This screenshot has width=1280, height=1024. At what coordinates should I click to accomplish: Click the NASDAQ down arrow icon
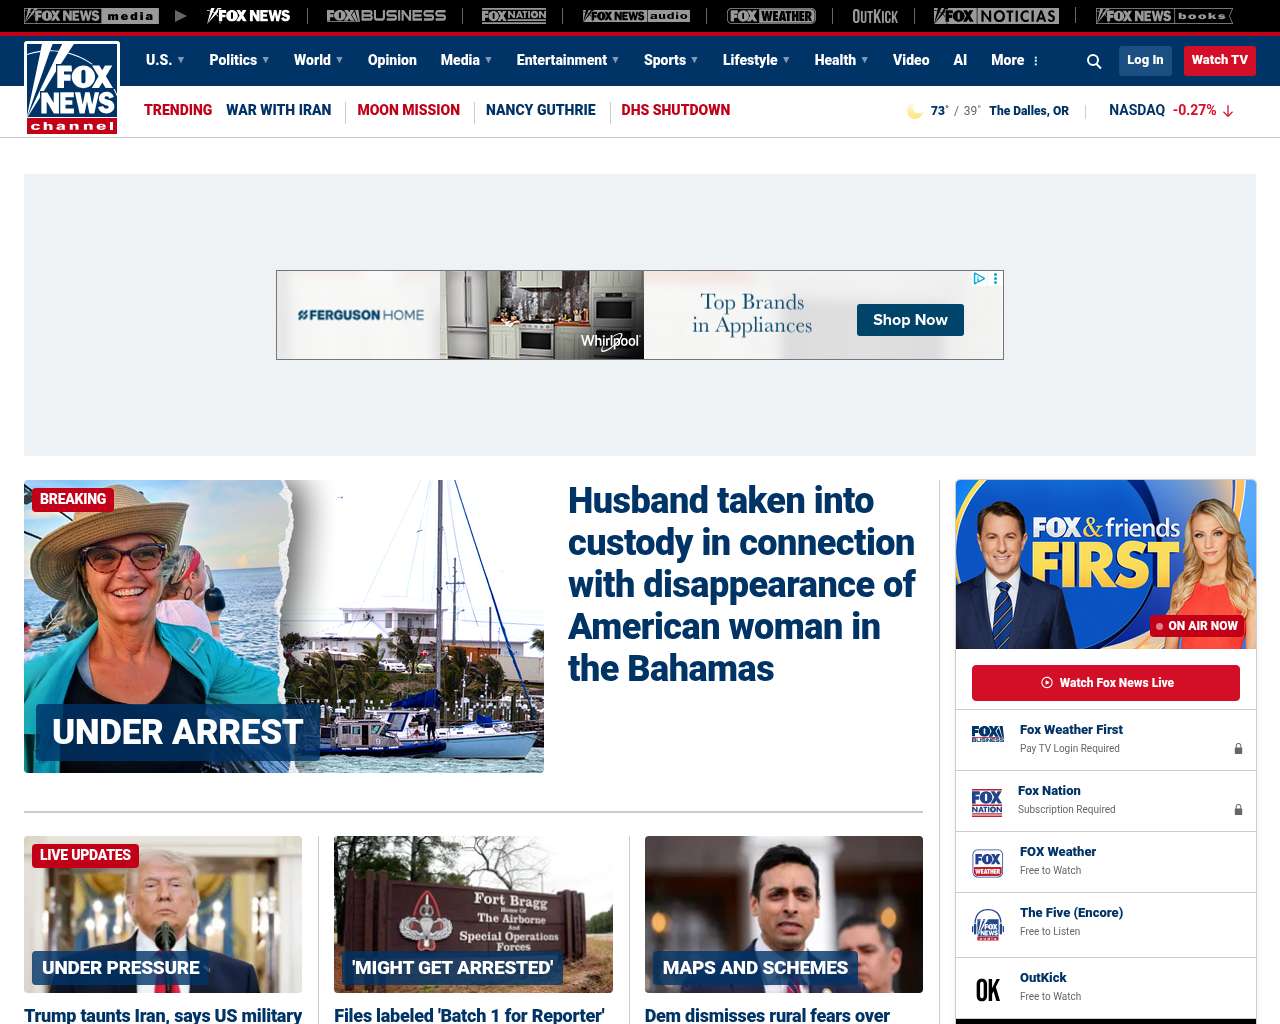point(1228,111)
